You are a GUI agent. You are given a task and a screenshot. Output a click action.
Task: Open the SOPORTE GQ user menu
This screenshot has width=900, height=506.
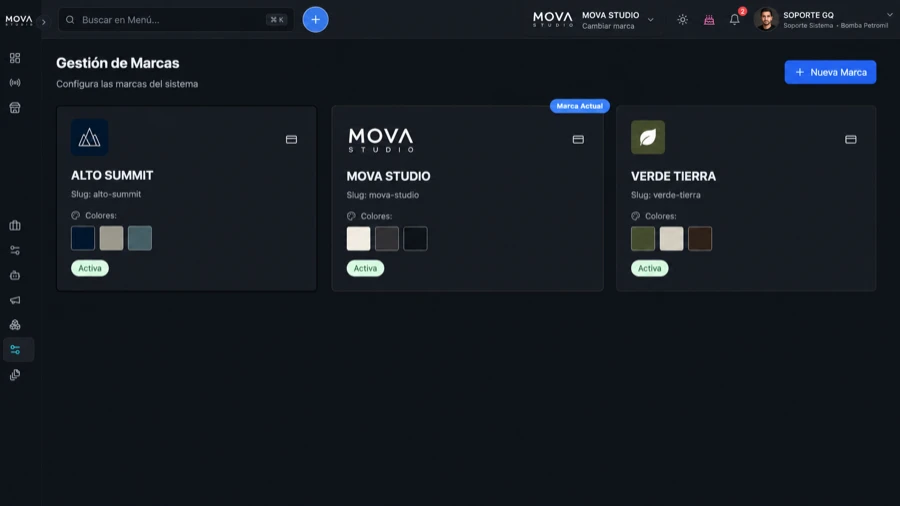(824, 20)
